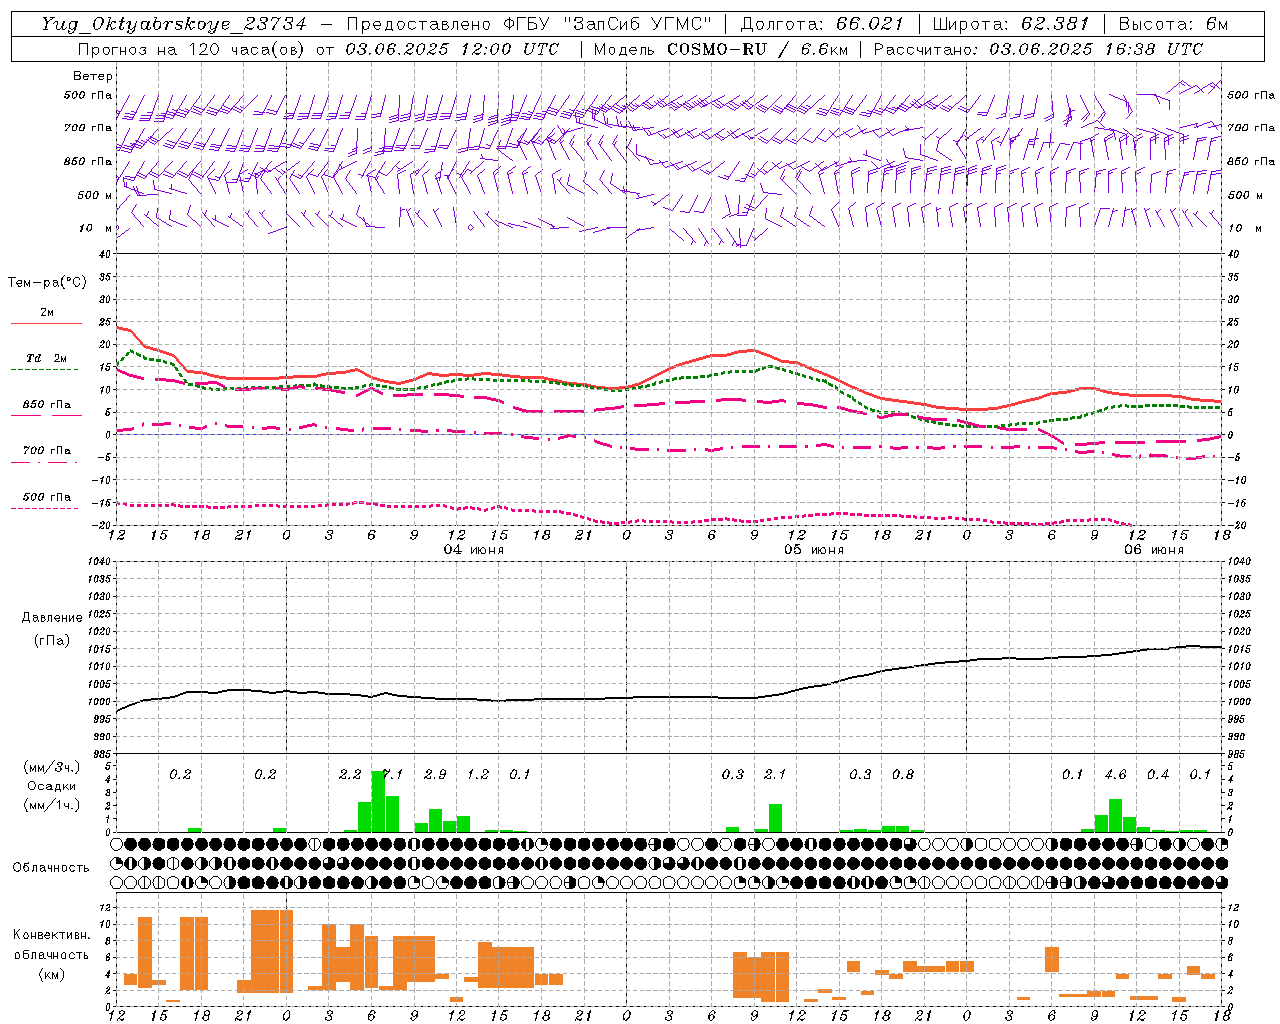Click the "(мм/3ч.)" precipitation unit label

[52, 768]
